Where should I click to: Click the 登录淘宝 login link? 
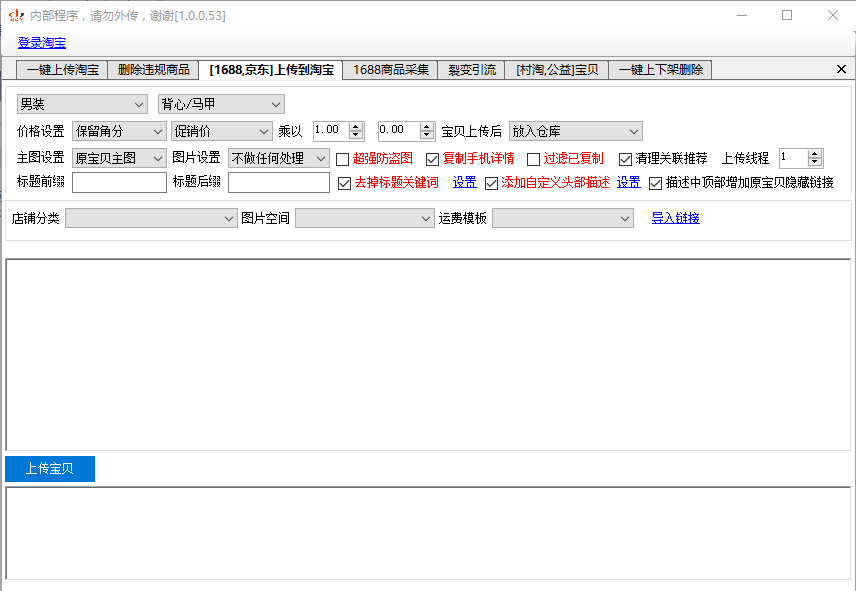click(42, 43)
